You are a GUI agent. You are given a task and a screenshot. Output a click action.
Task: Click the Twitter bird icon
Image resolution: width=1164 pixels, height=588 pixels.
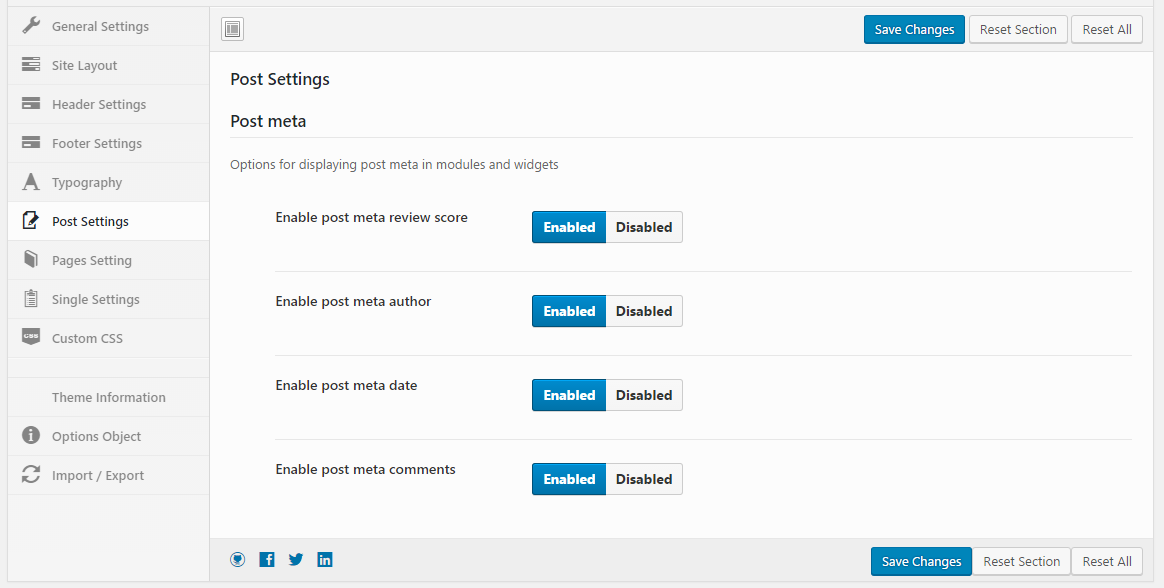tap(296, 560)
